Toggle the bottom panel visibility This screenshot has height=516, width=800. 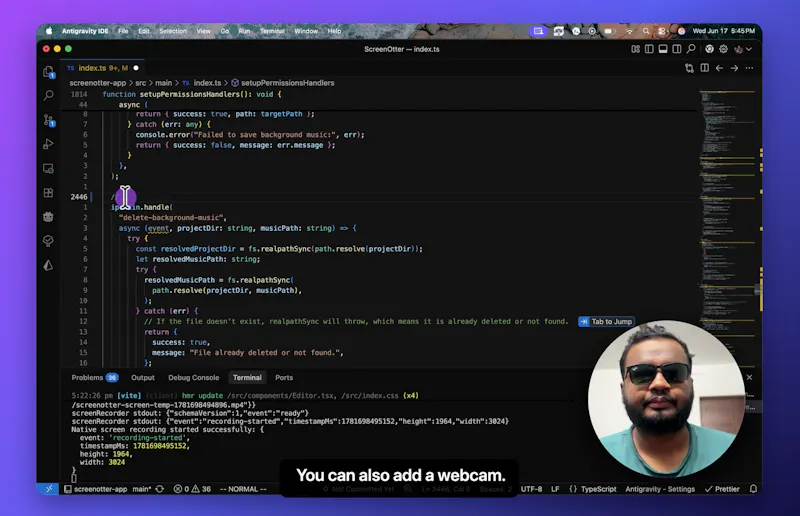click(x=663, y=49)
